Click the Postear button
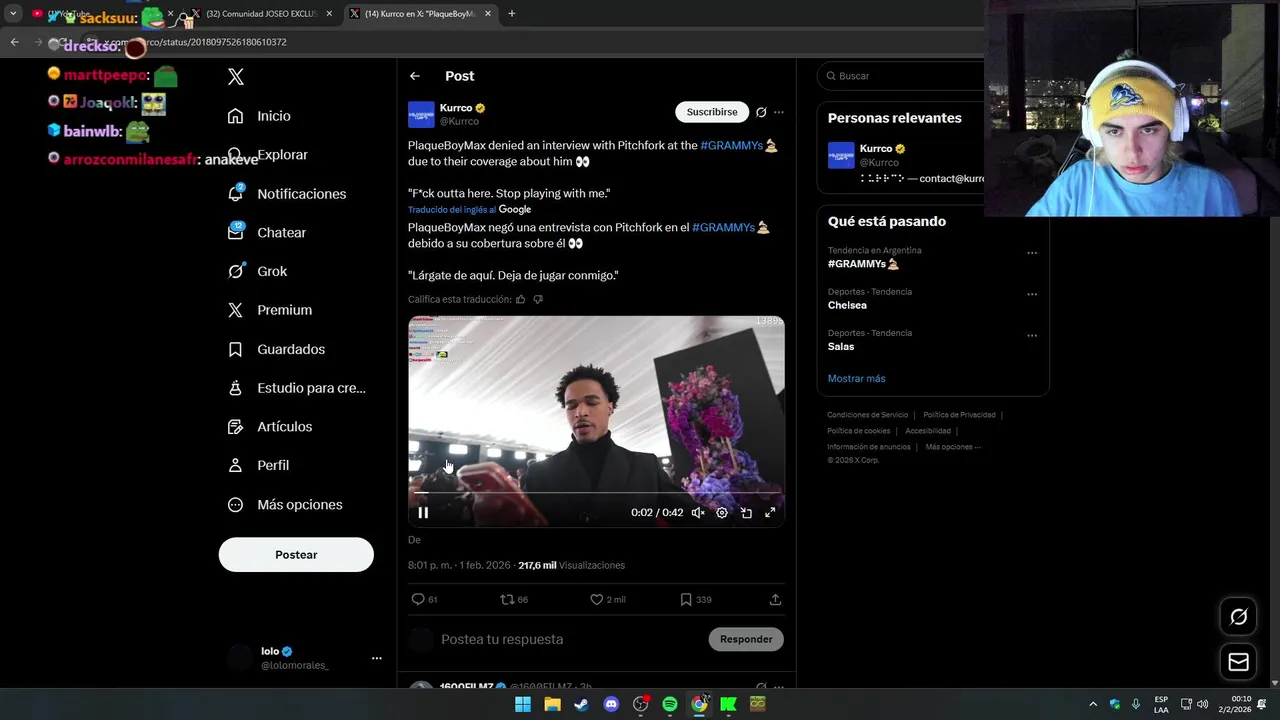 [296, 555]
